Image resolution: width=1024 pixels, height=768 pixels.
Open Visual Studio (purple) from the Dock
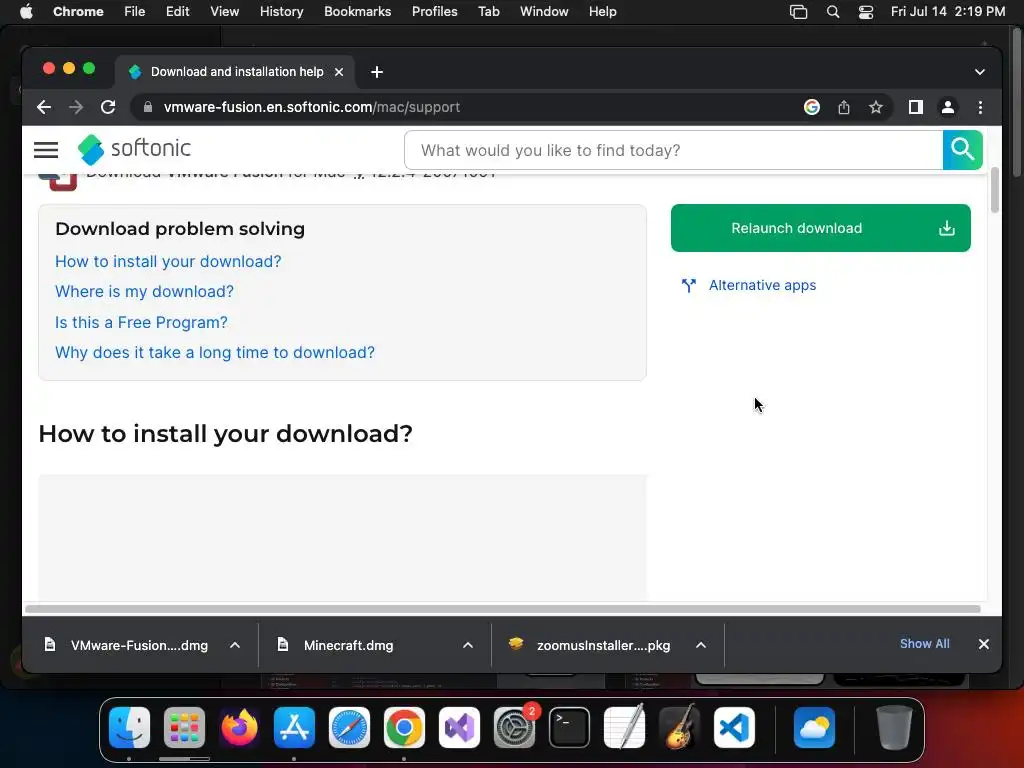[x=459, y=728]
